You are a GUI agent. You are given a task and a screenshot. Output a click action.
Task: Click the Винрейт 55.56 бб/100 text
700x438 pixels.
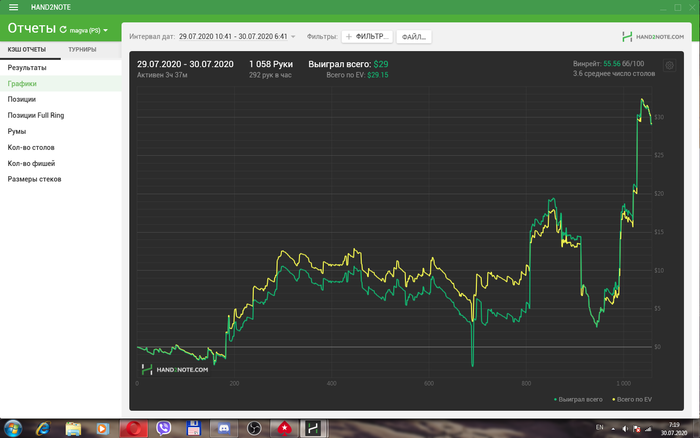pos(608,64)
